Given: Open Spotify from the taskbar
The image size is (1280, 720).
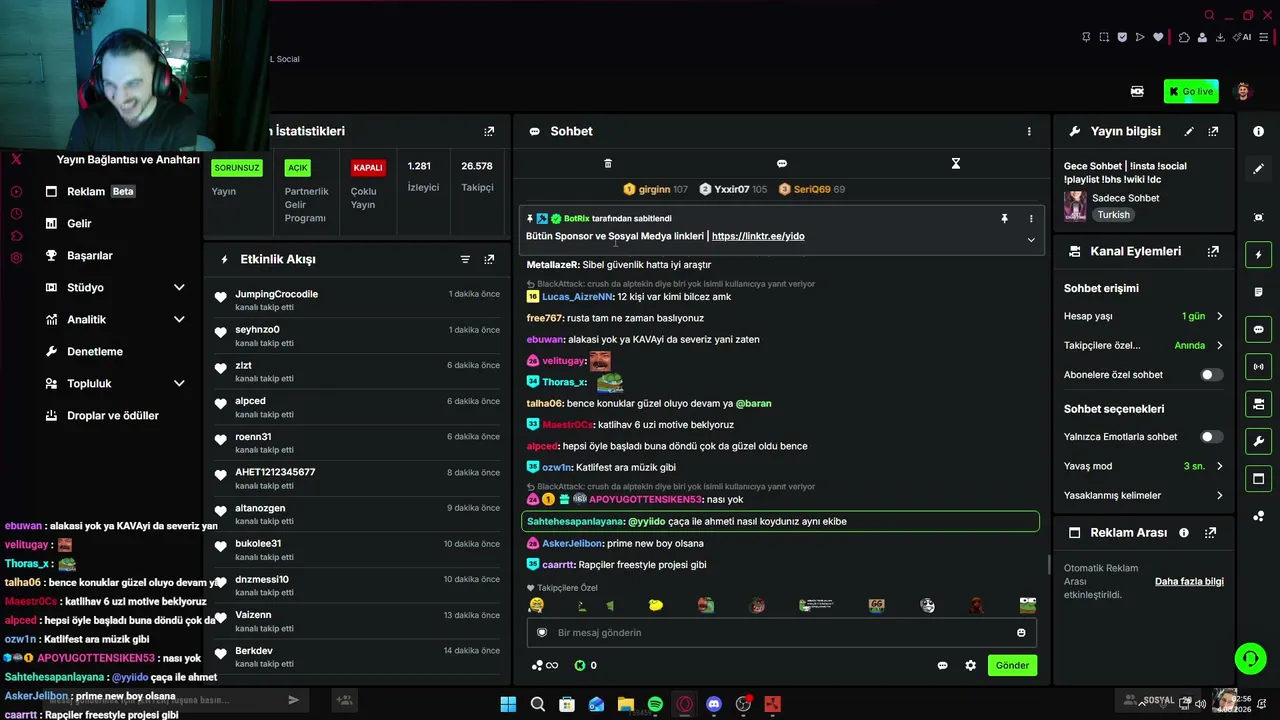Looking at the screenshot, I should (655, 704).
